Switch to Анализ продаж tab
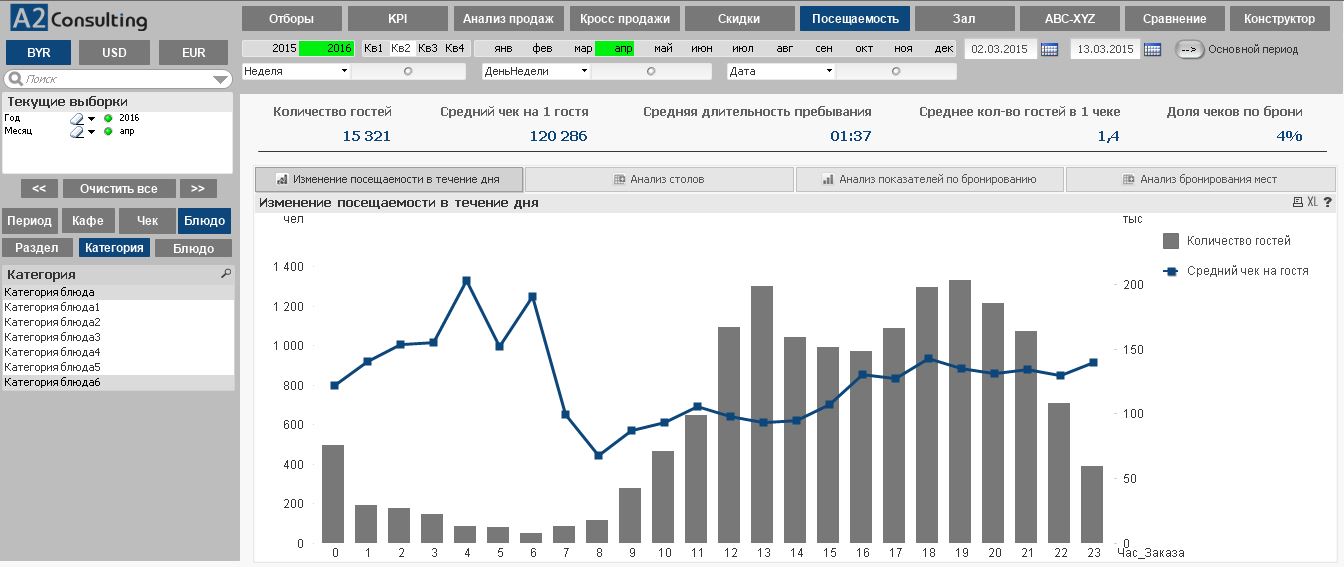The width and height of the screenshot is (1344, 567). pyautogui.click(x=507, y=19)
